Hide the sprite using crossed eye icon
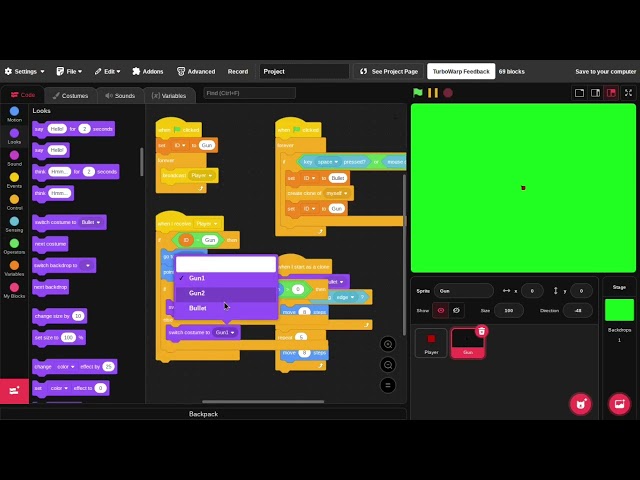Image resolution: width=640 pixels, height=480 pixels. (x=456, y=310)
